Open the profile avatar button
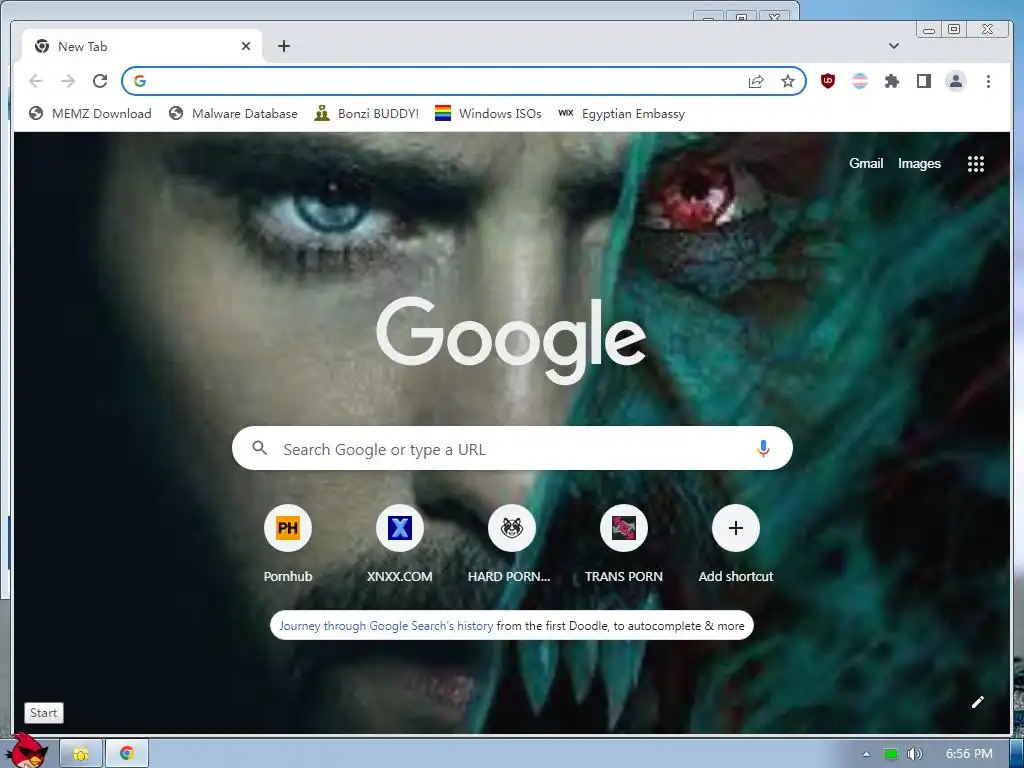This screenshot has width=1024, height=768. tap(955, 81)
